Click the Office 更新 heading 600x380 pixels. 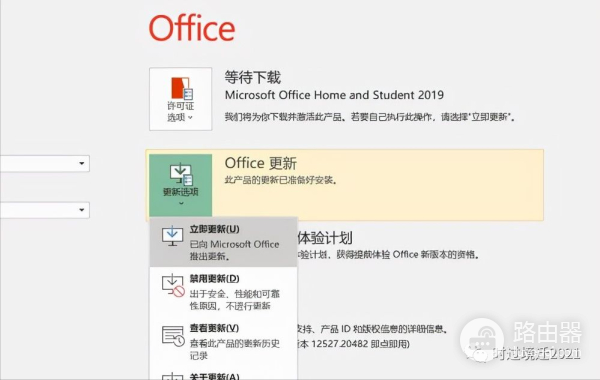pos(260,163)
